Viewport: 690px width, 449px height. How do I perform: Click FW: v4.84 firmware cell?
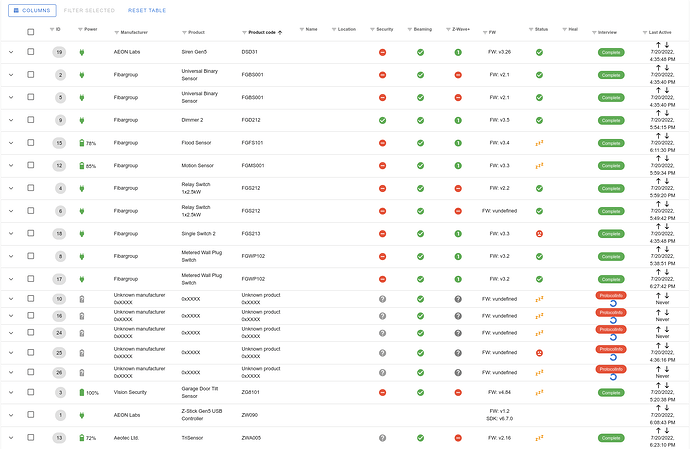[499, 392]
